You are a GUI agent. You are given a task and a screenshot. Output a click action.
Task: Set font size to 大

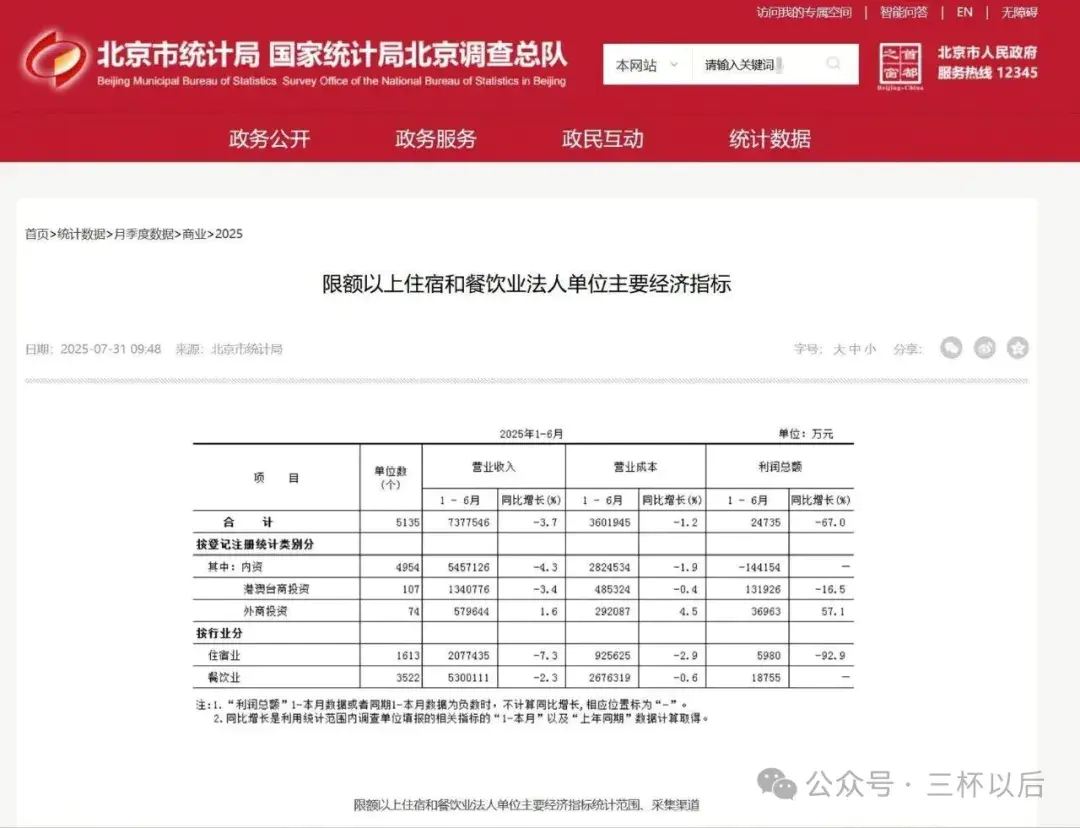pyautogui.click(x=839, y=349)
